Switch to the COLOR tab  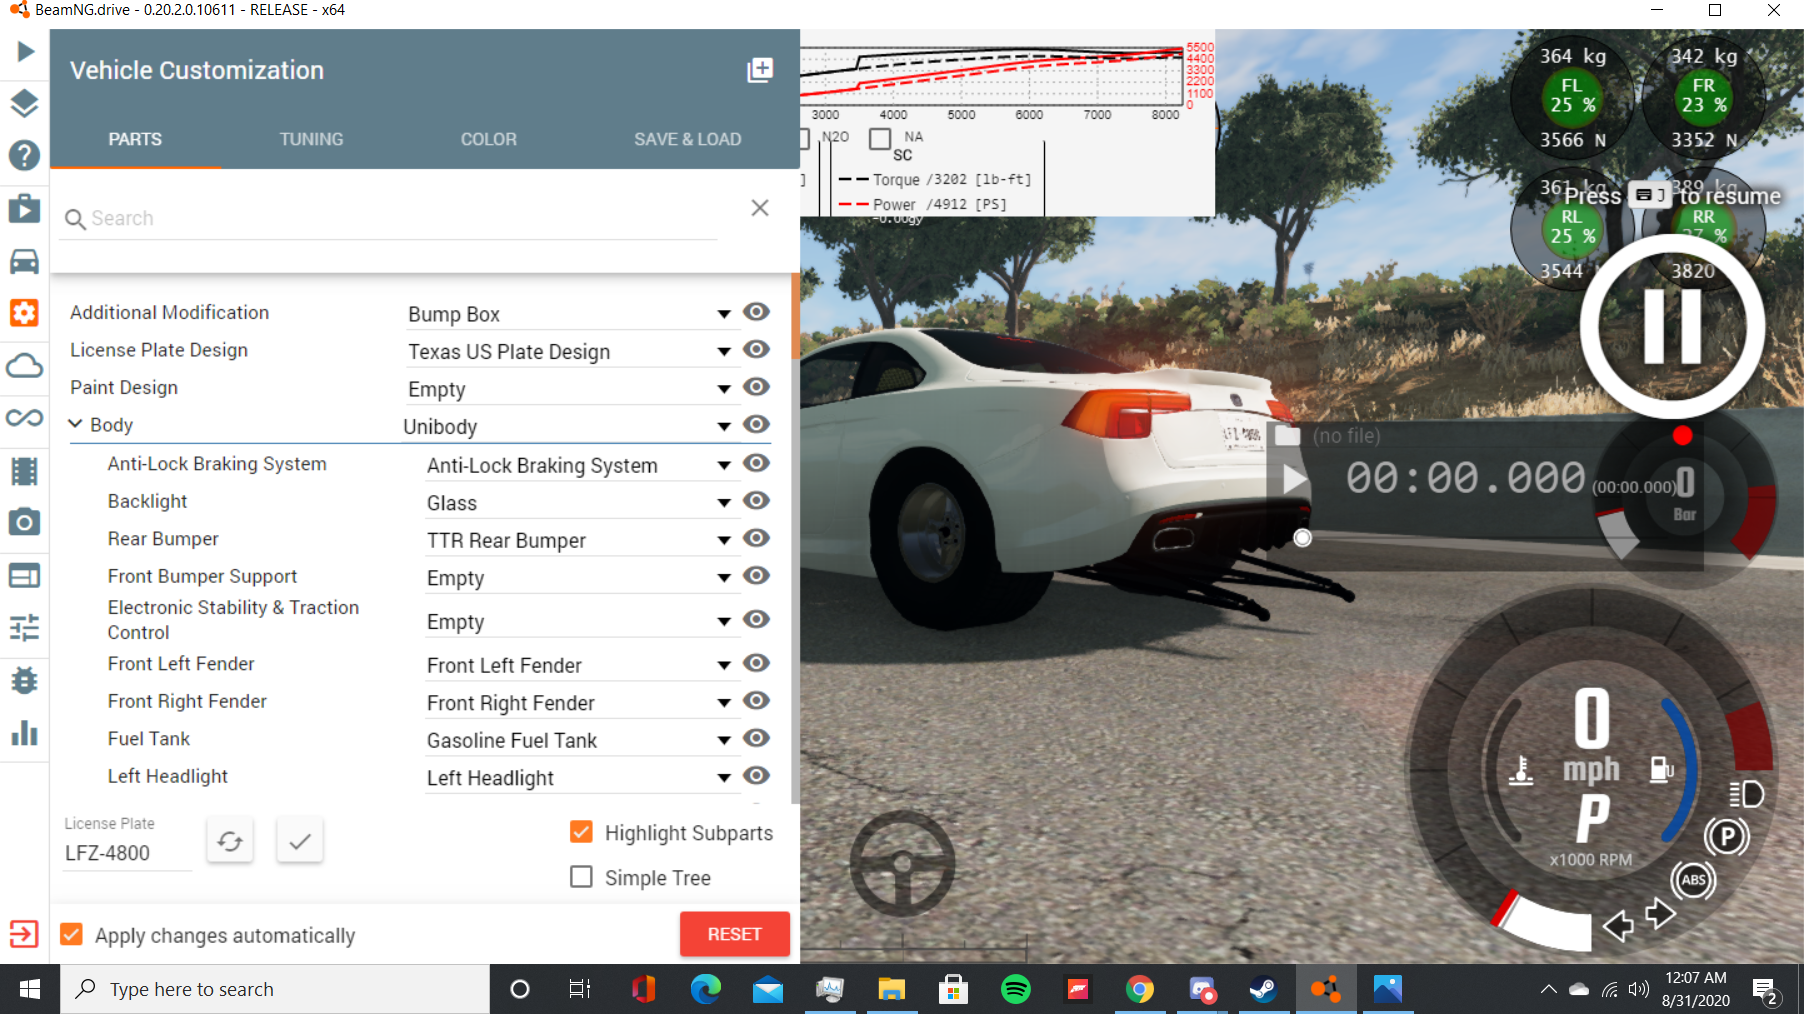488,139
